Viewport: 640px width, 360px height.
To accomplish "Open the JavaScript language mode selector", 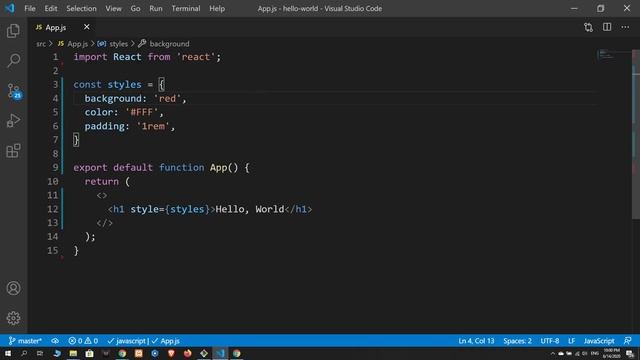I will coord(599,341).
